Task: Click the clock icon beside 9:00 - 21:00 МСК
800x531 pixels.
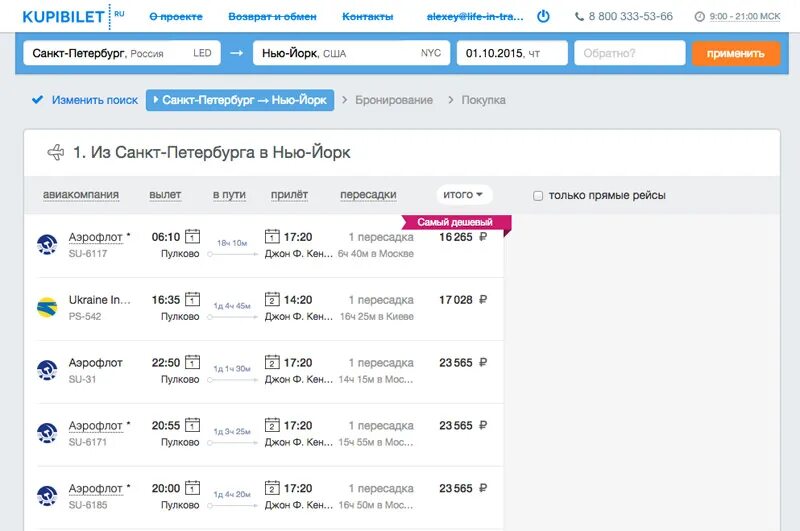Action: click(x=699, y=17)
